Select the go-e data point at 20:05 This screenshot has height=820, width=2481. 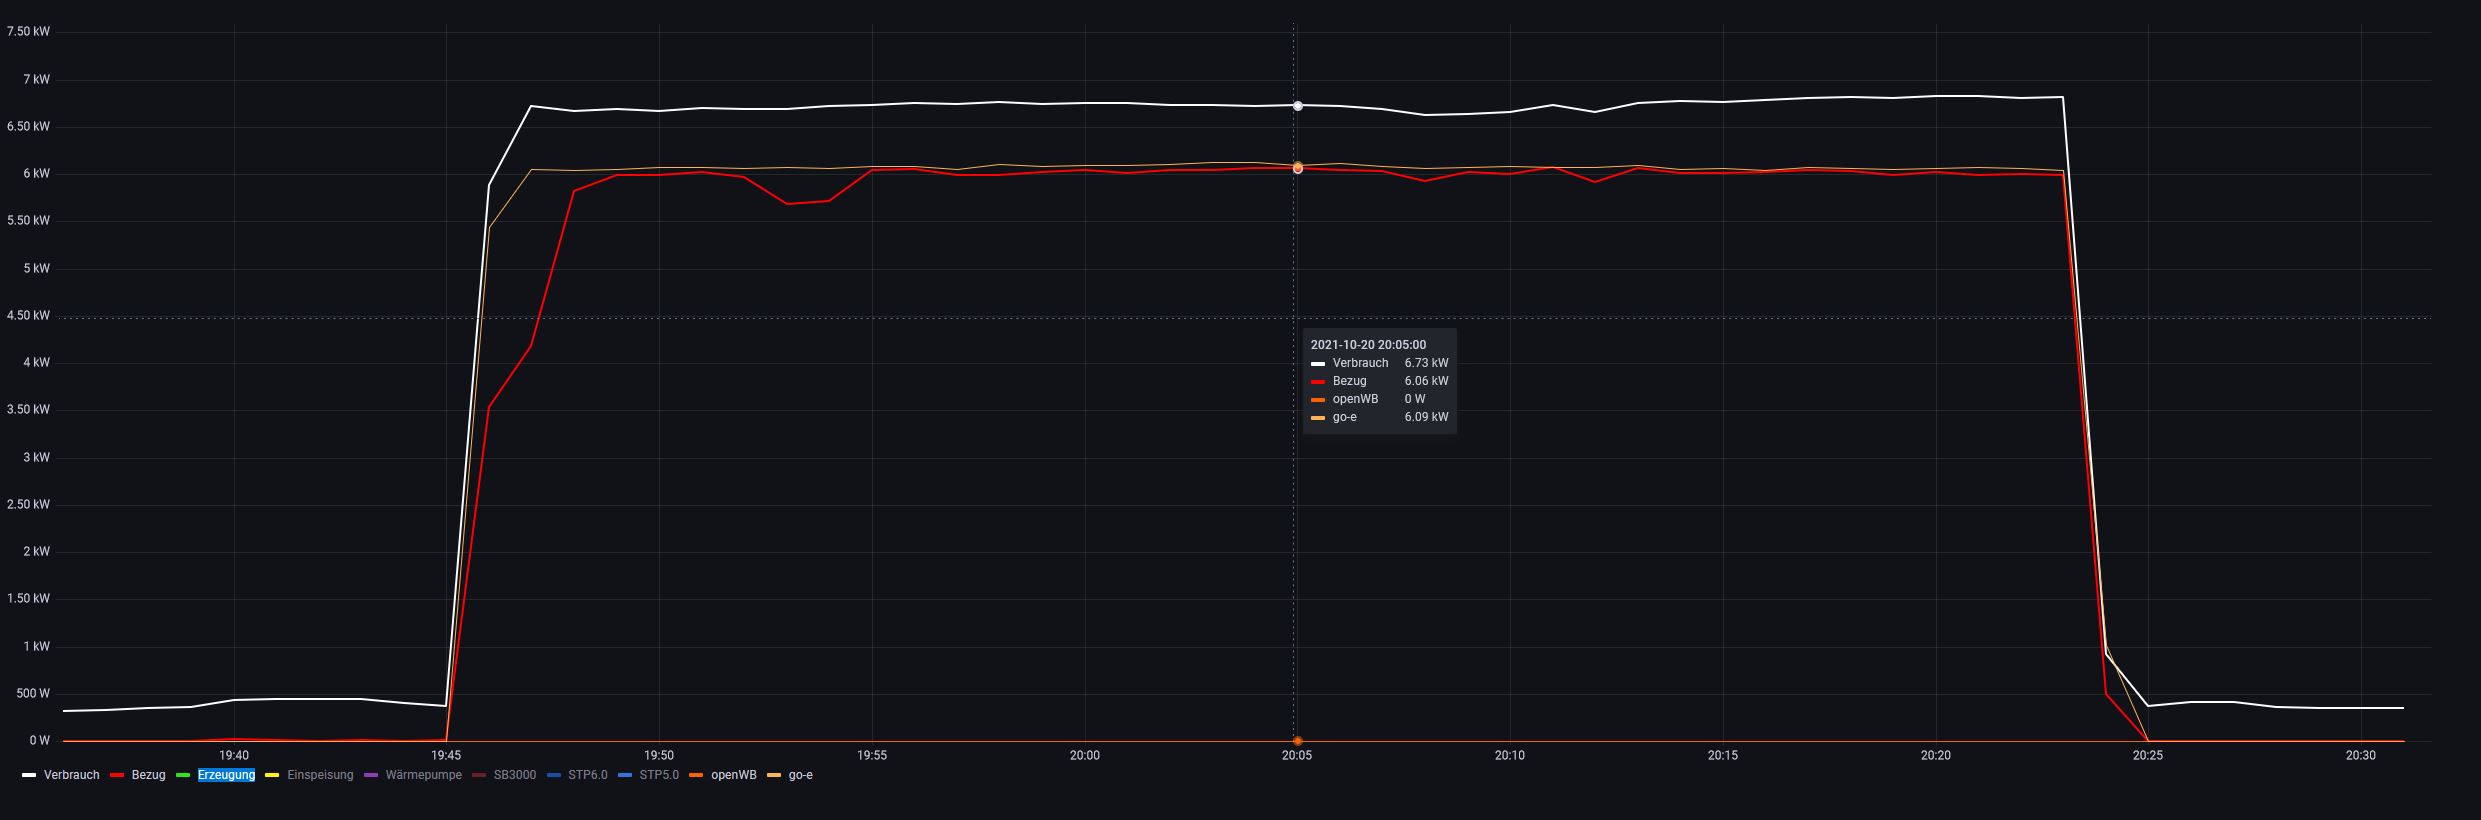pyautogui.click(x=1298, y=166)
